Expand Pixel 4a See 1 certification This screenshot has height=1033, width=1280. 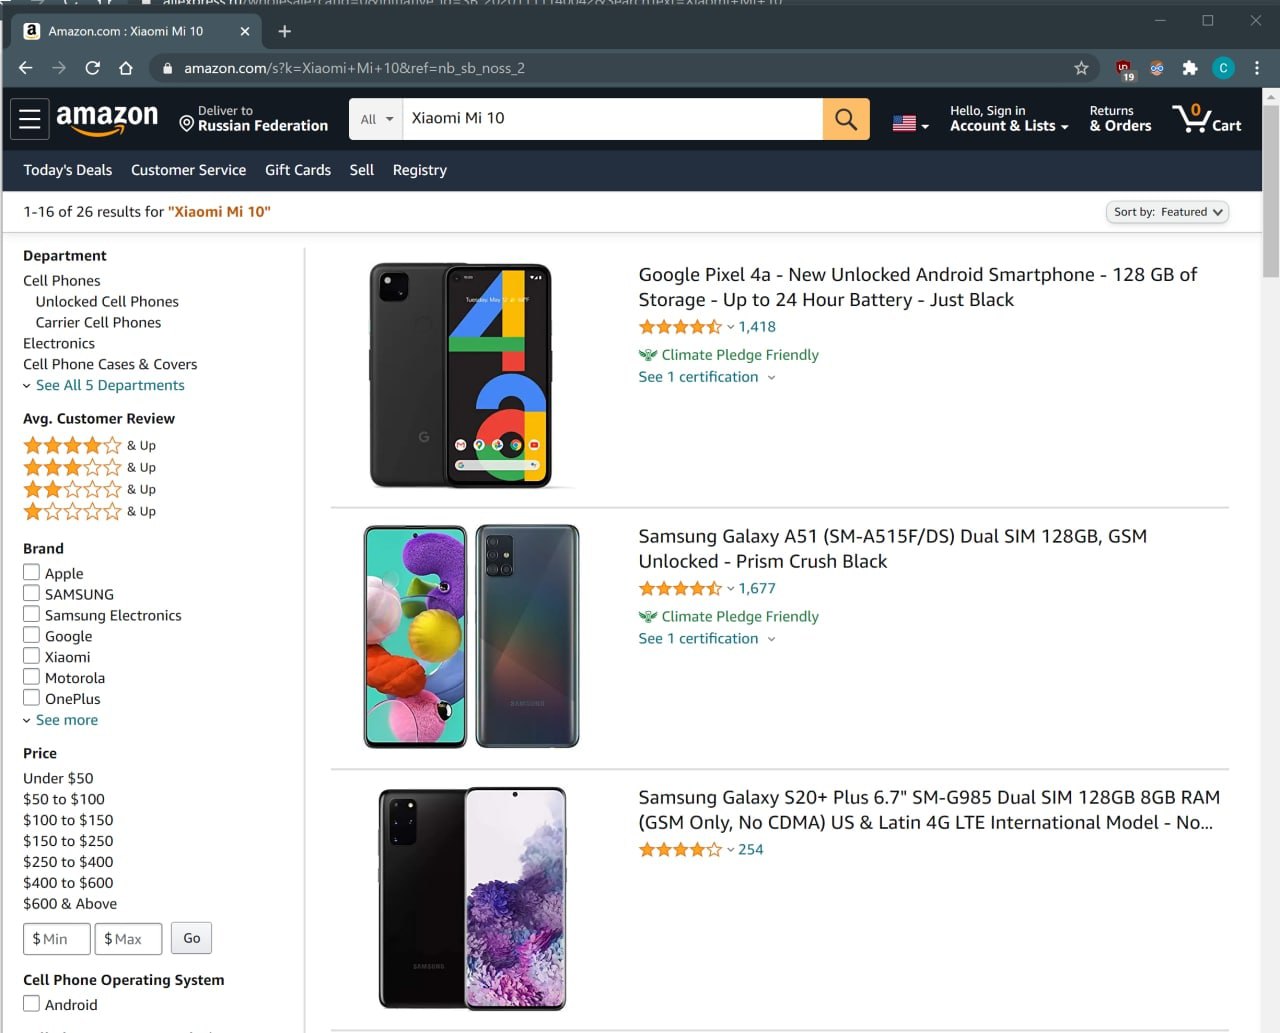tap(707, 377)
